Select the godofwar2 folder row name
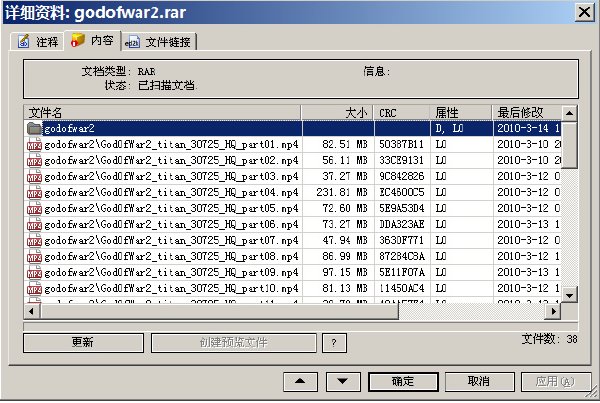The width and height of the screenshot is (600, 403). [69, 128]
